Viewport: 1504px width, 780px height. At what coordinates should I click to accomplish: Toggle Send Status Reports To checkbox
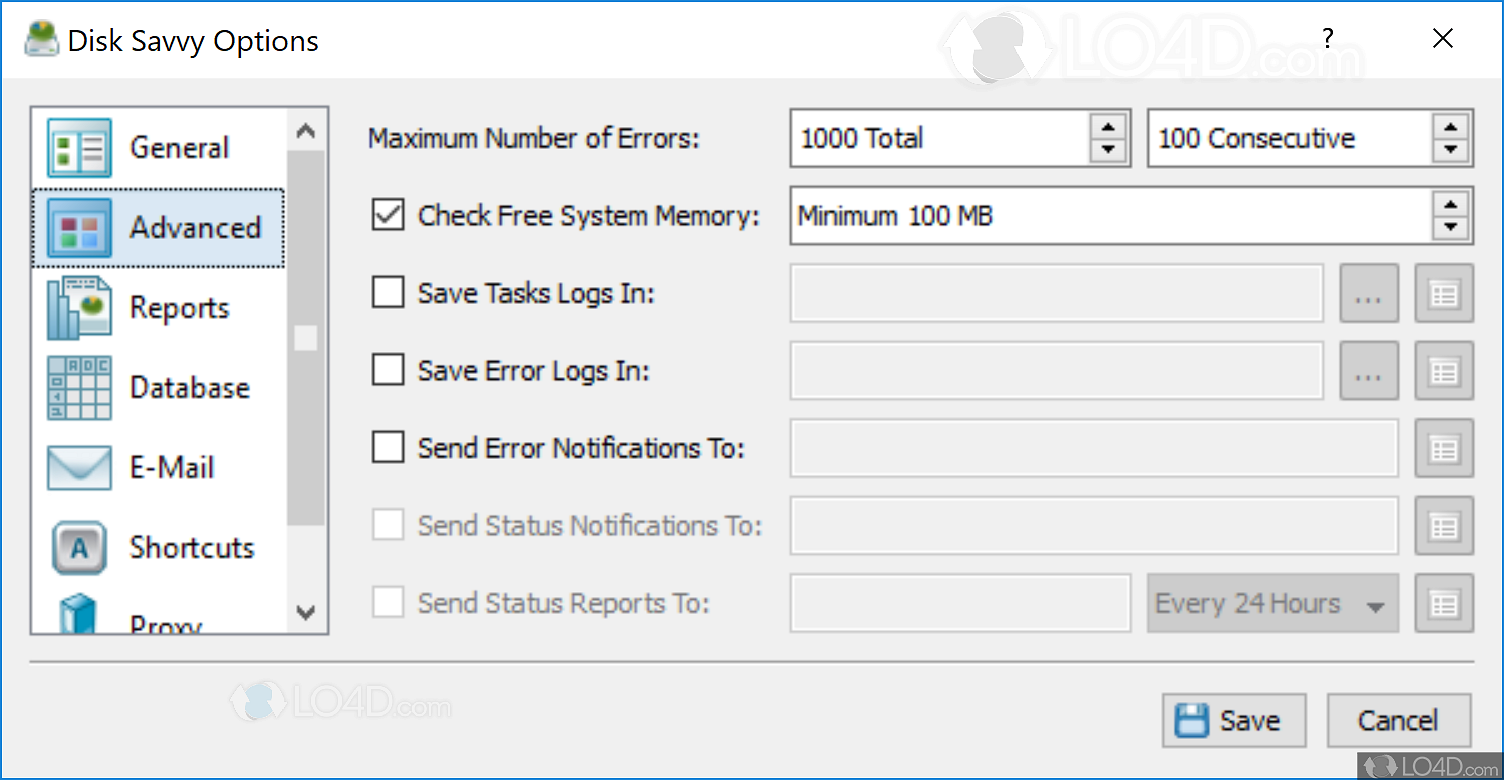coord(388,603)
